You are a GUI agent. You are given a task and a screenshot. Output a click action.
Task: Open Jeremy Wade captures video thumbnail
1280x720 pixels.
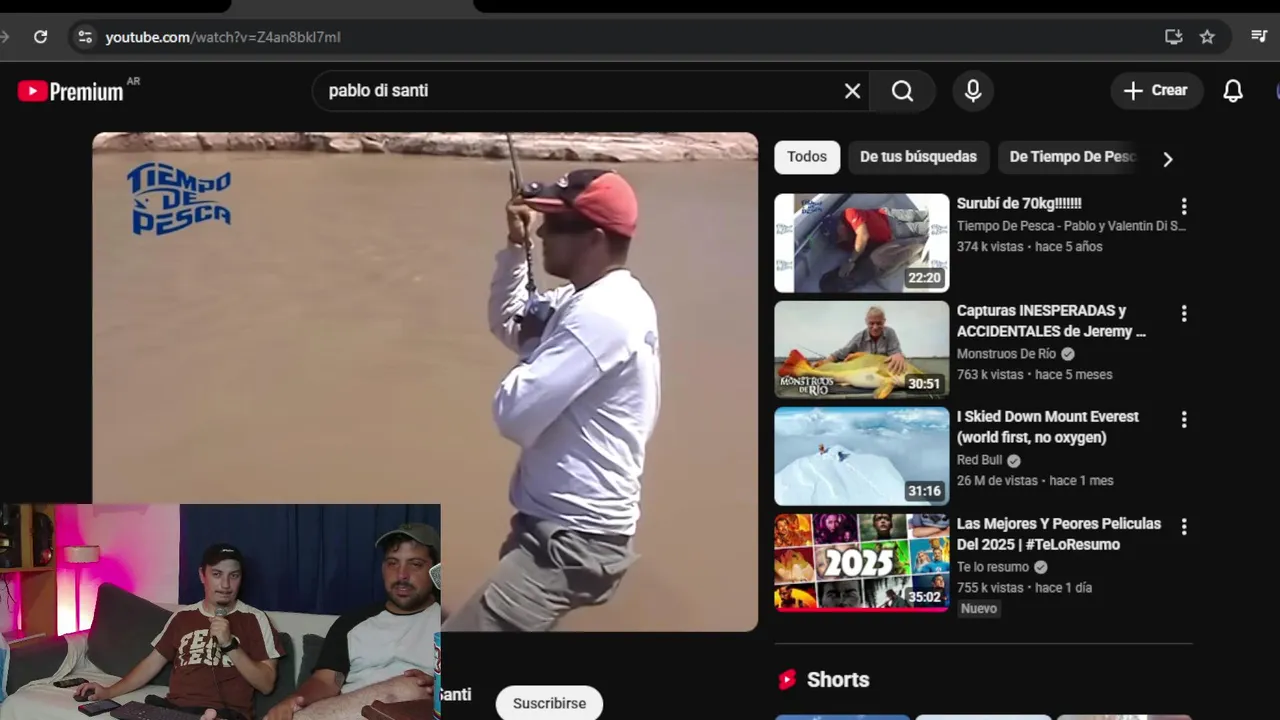(861, 350)
